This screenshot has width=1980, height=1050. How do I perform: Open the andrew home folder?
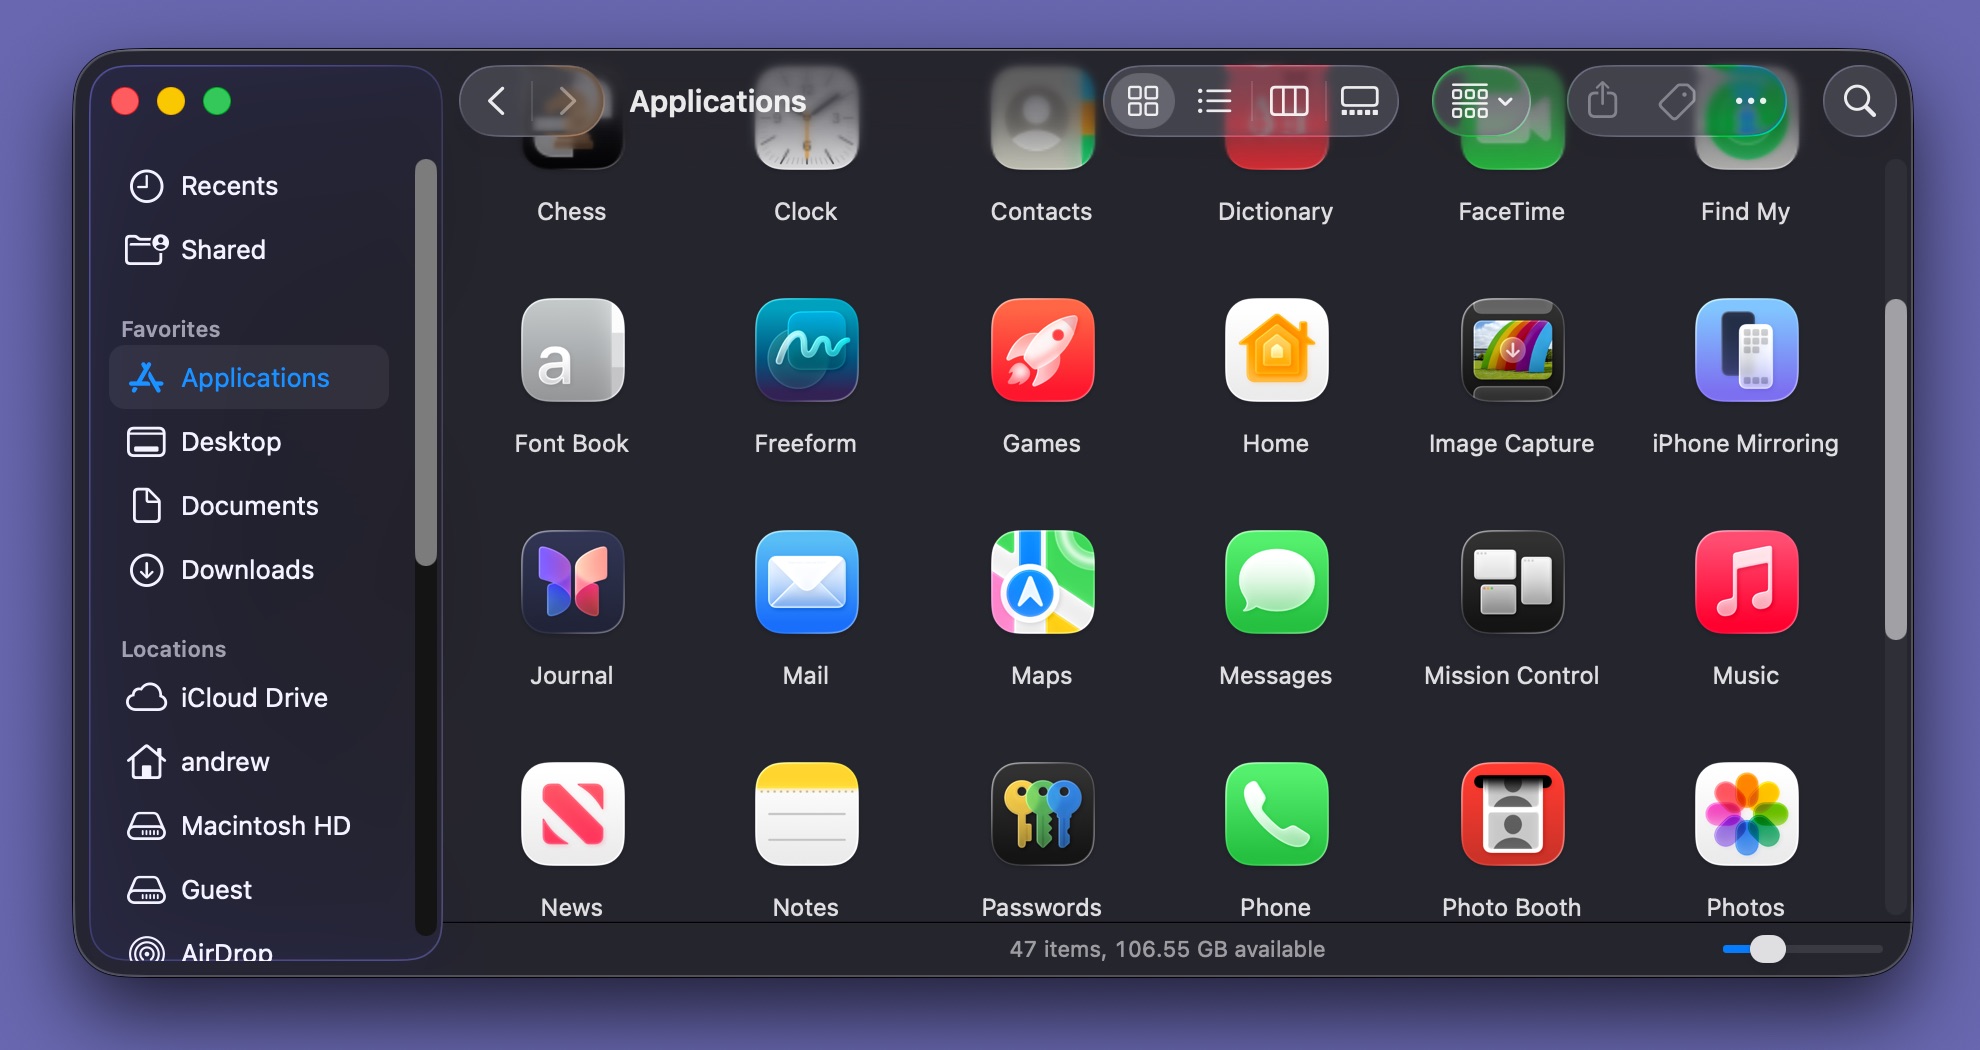pyautogui.click(x=248, y=762)
